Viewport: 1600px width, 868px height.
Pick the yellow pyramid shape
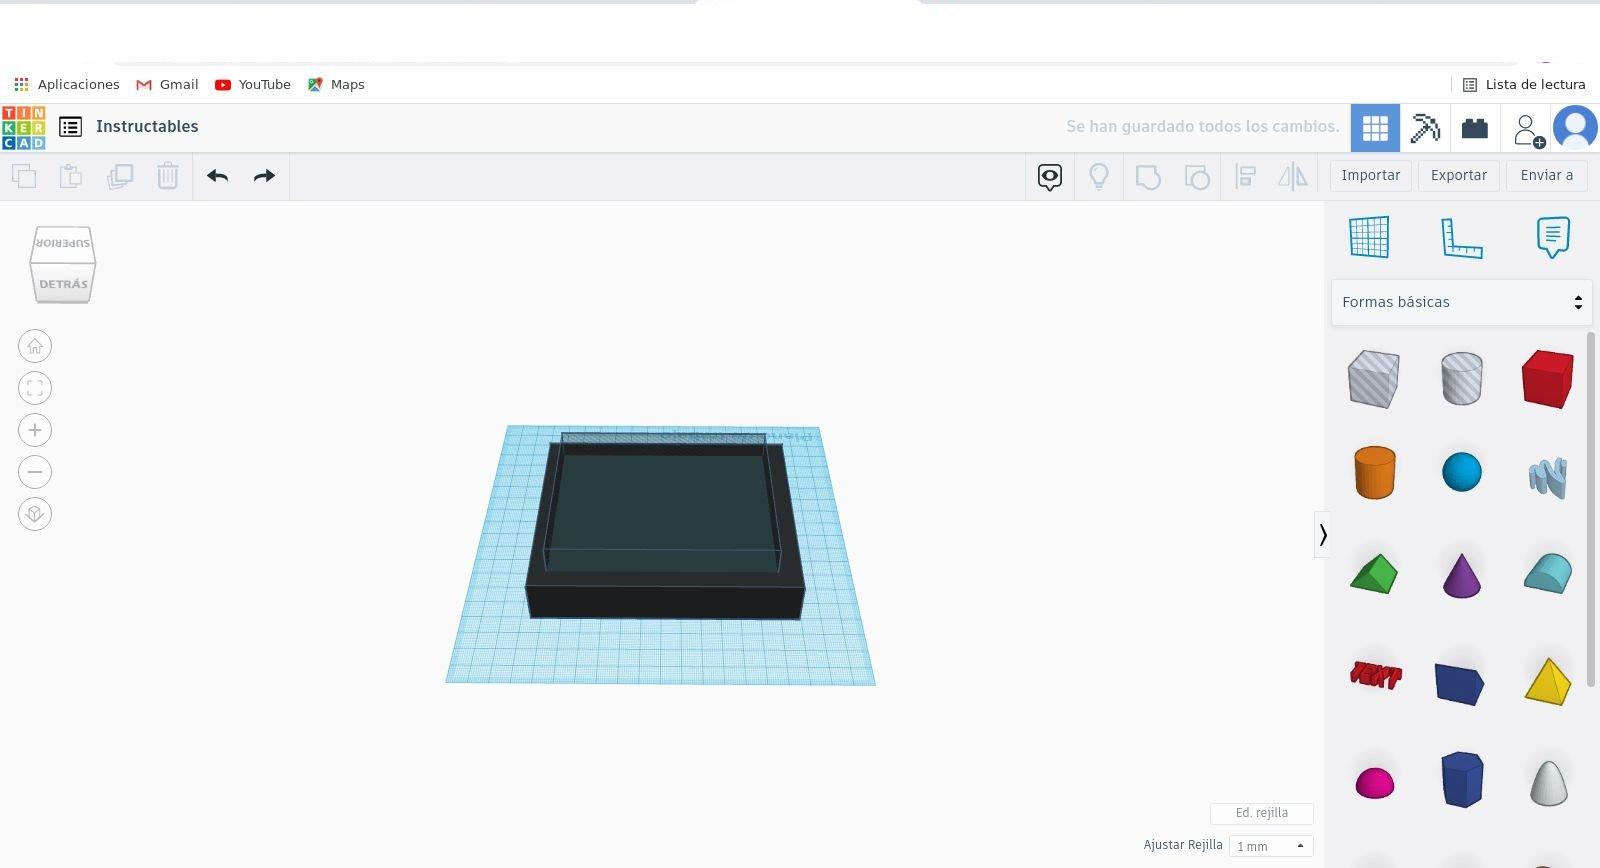[1548, 681]
